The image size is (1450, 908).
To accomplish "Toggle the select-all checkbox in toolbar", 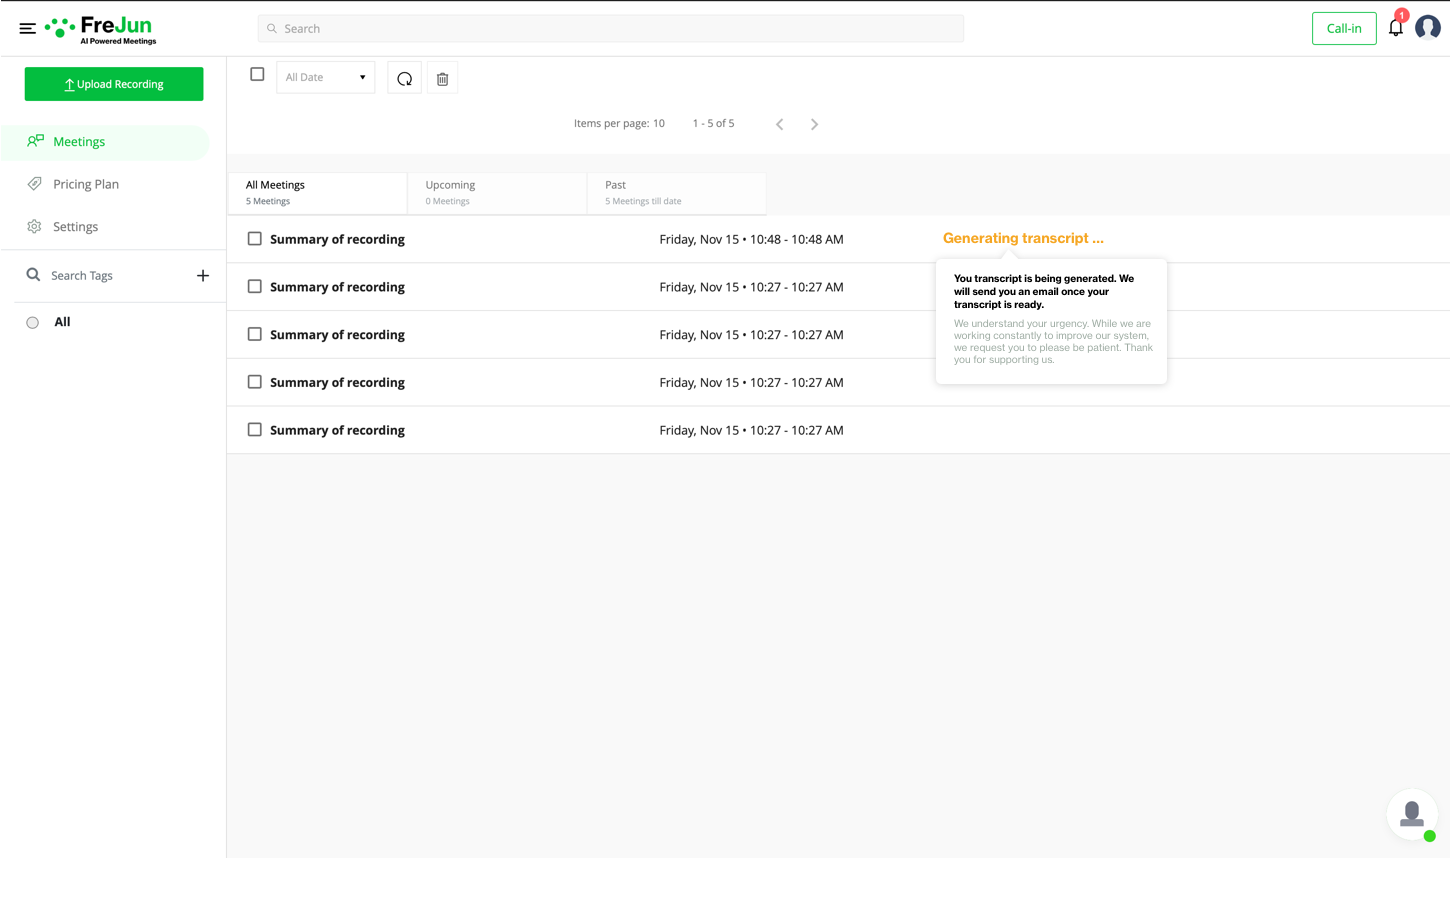I will pyautogui.click(x=257, y=74).
